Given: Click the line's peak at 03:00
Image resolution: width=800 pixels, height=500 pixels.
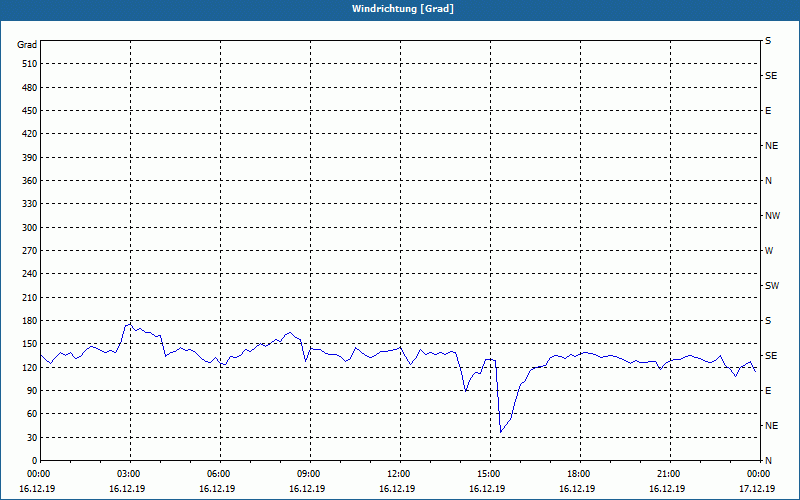Looking at the screenshot, I should click(x=130, y=324).
